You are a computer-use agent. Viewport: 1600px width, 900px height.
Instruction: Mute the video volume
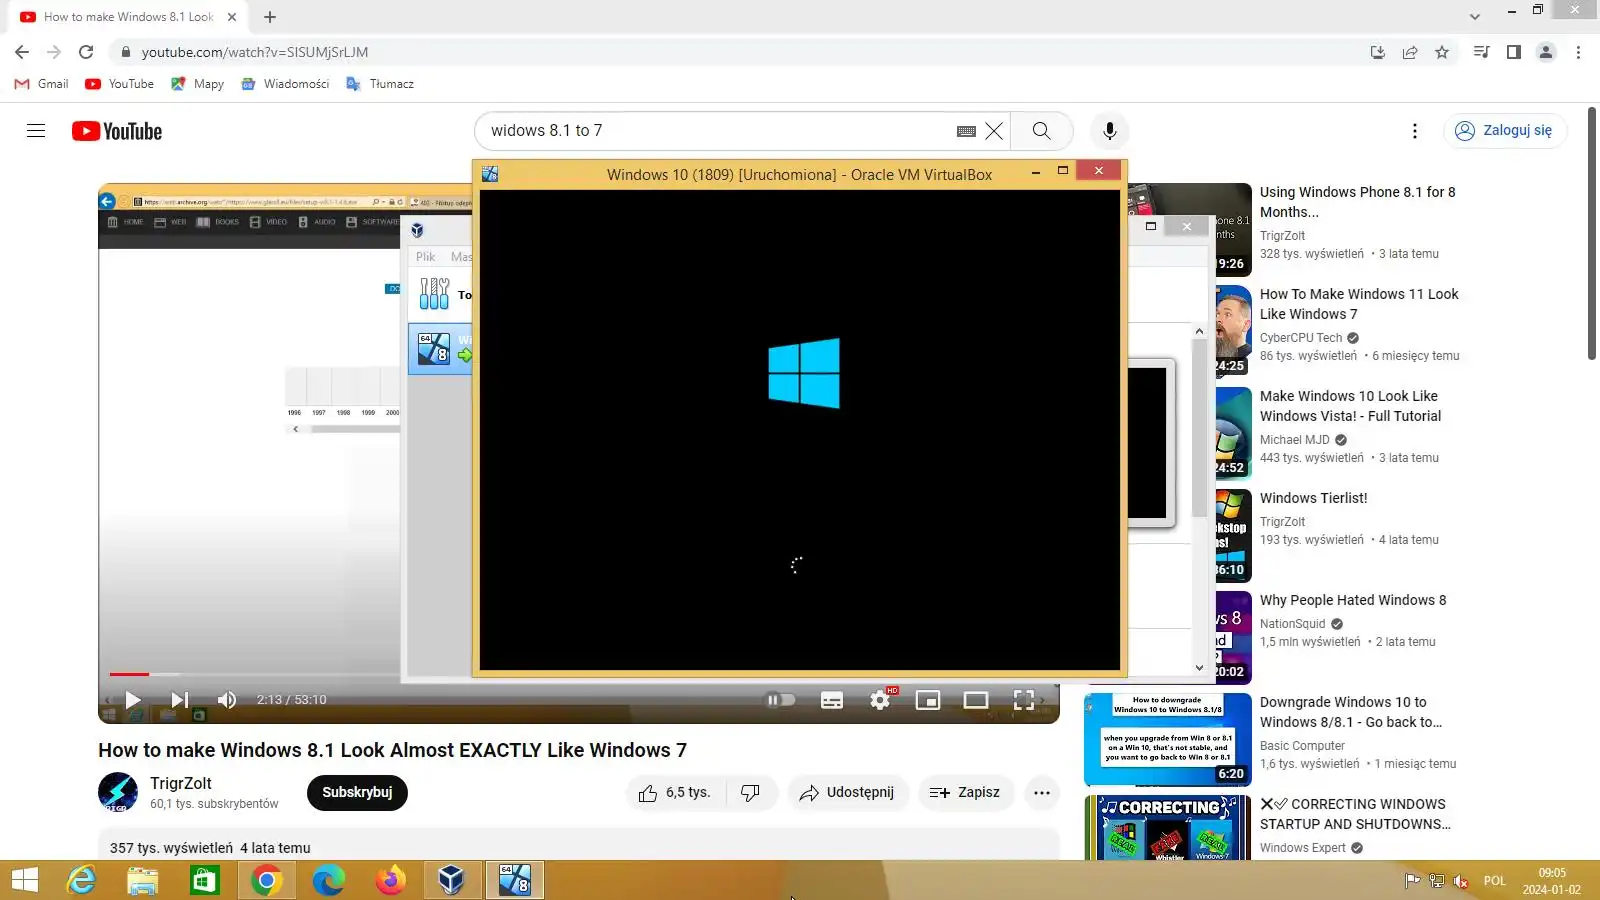227,700
